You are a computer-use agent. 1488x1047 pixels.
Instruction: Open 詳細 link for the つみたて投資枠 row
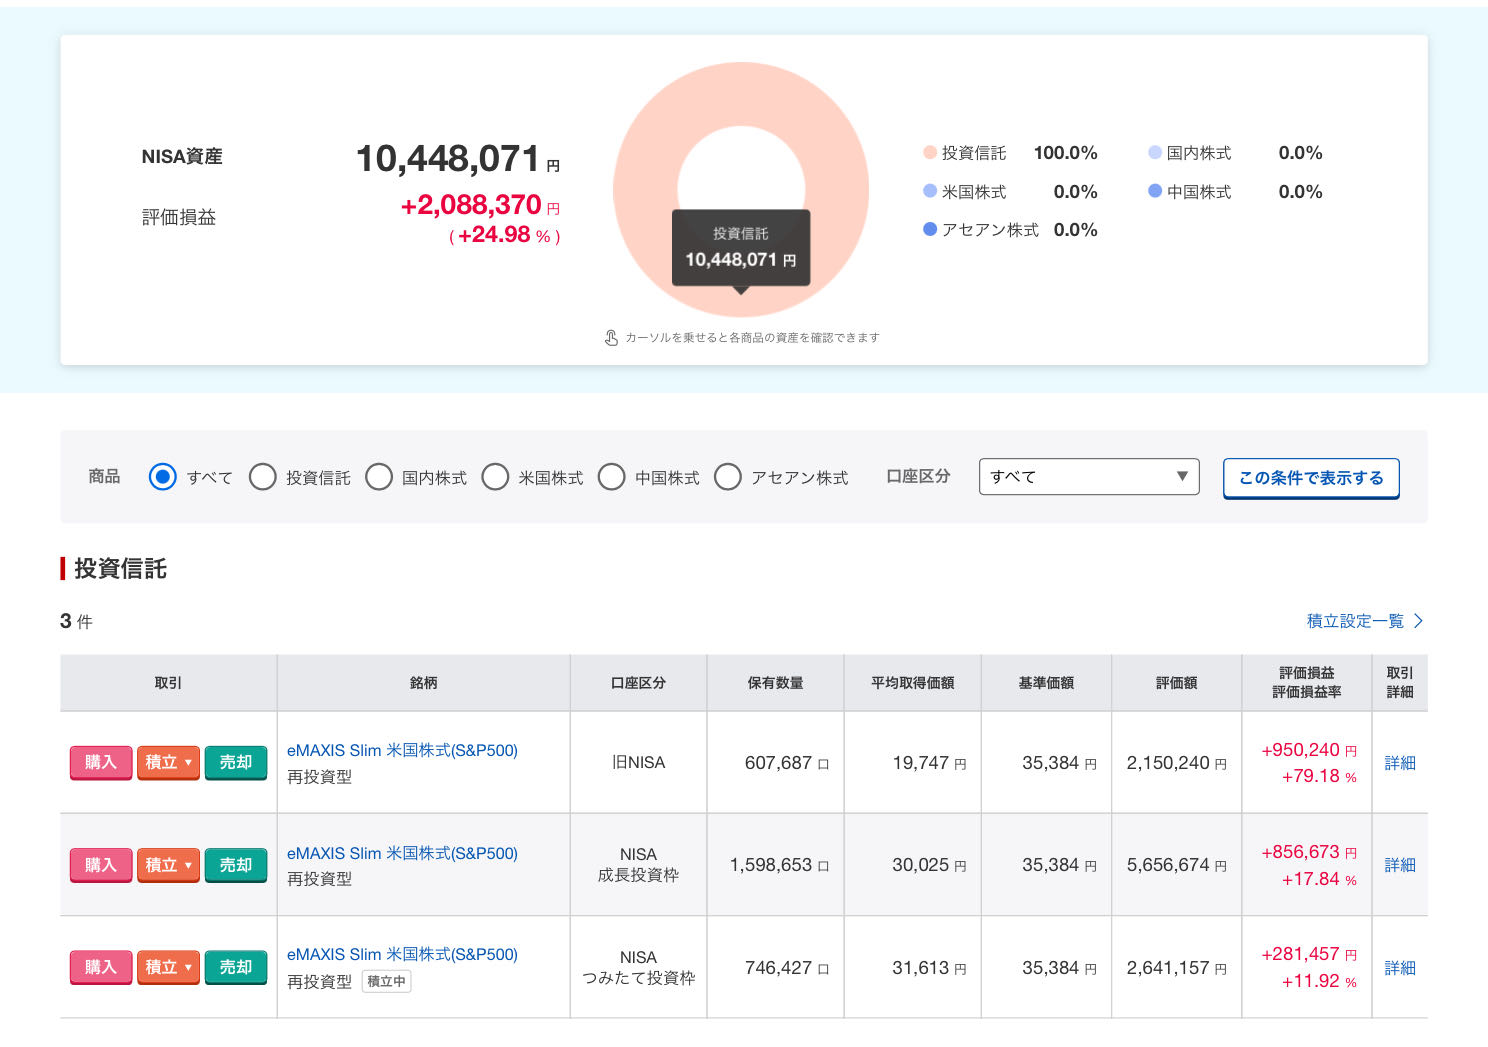(x=1399, y=968)
